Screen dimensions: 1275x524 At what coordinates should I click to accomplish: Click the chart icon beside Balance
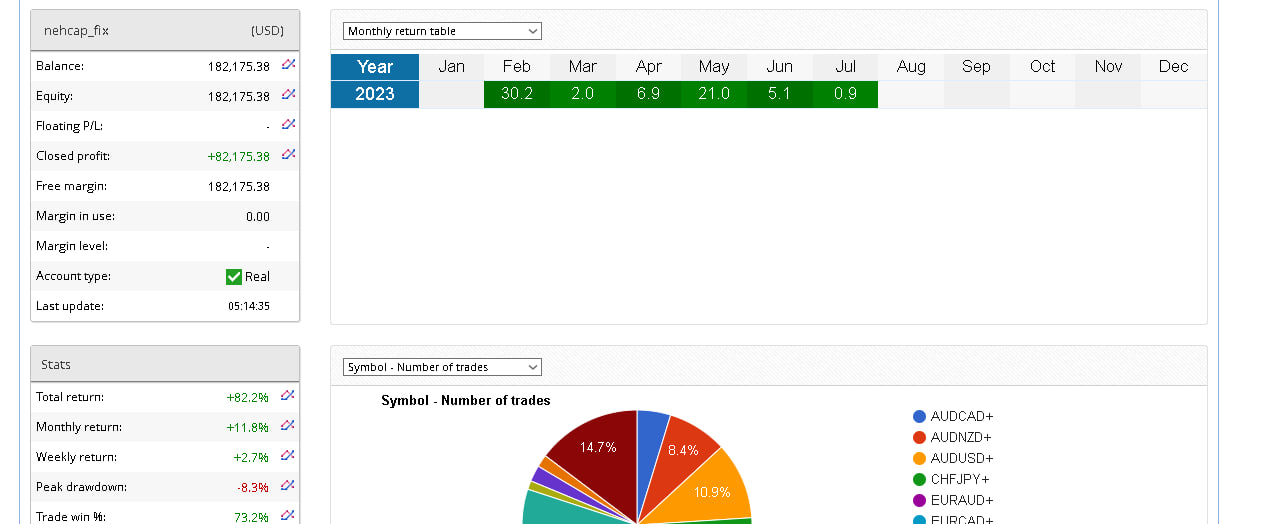288,65
